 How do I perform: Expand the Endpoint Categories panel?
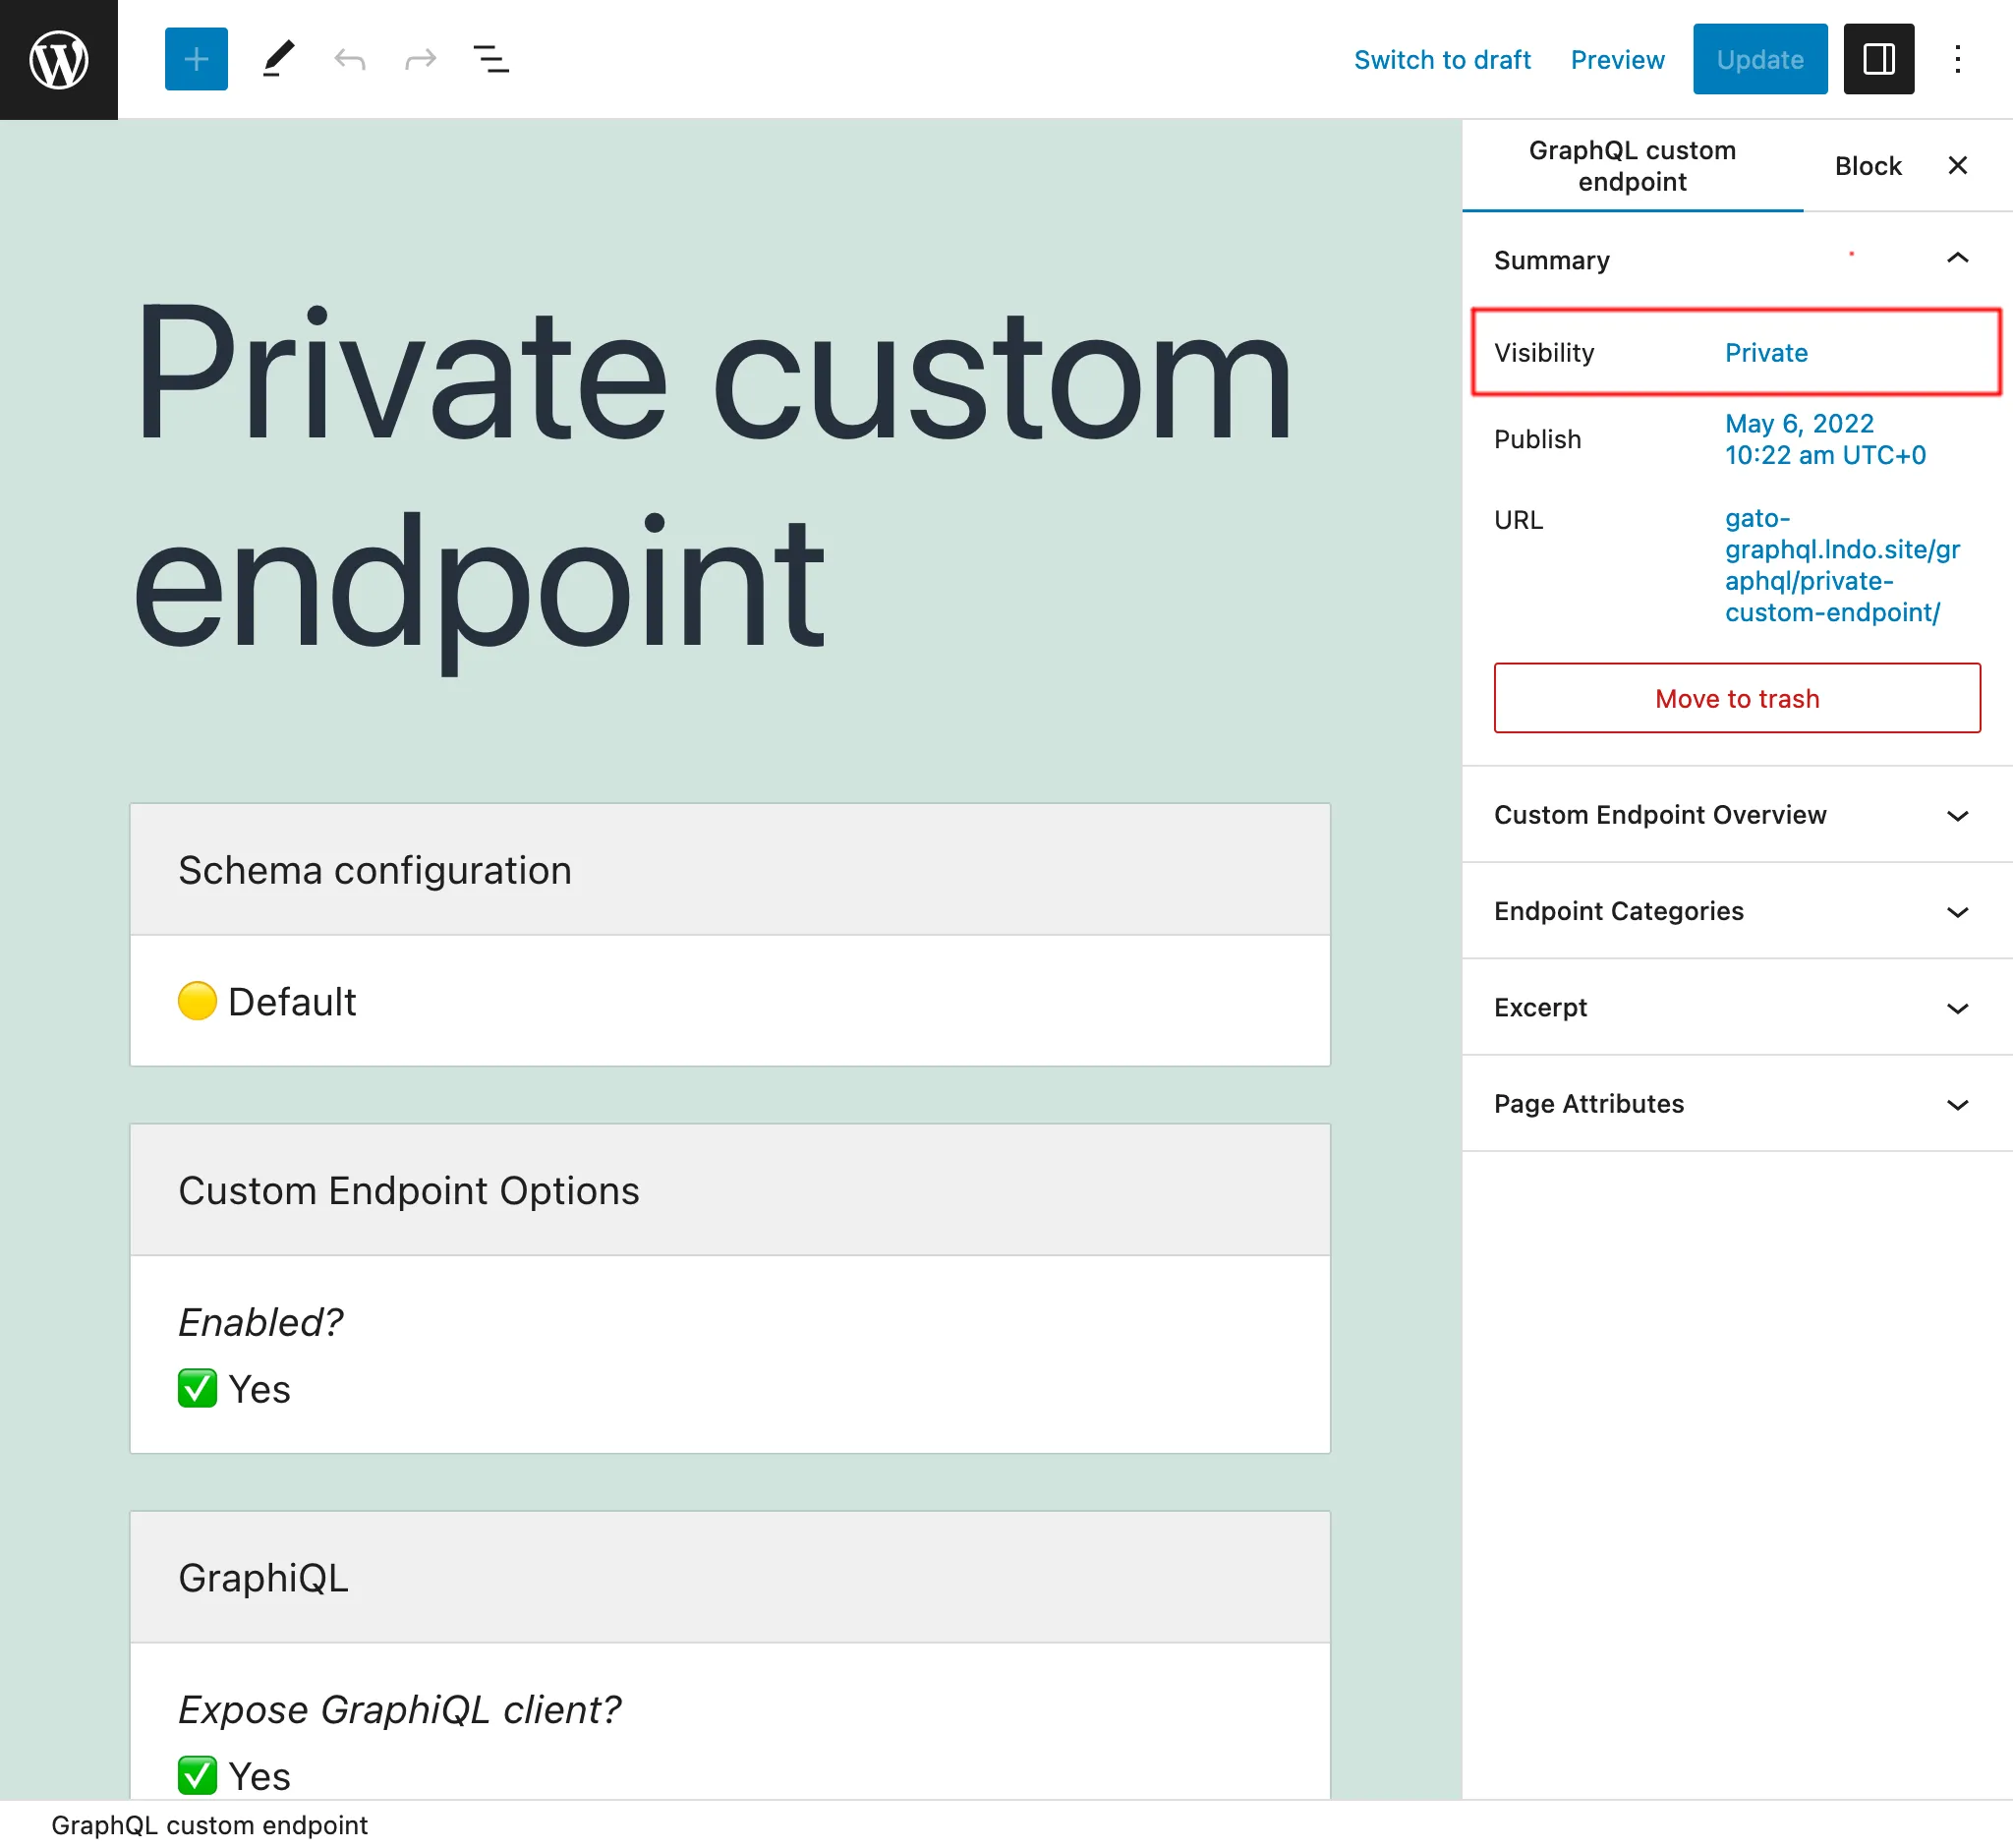click(x=1736, y=911)
